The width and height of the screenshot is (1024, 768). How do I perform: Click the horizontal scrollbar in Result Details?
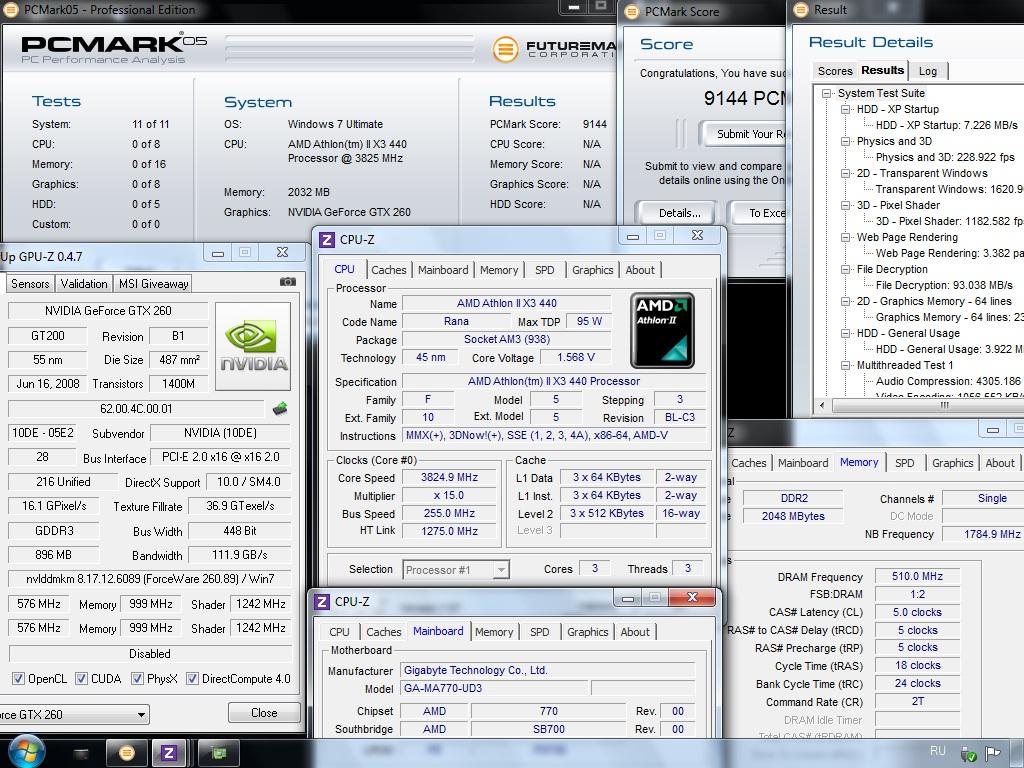(x=927, y=406)
